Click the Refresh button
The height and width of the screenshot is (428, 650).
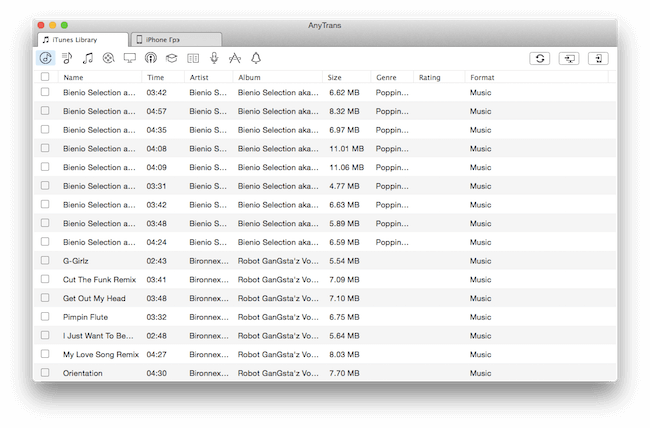point(540,58)
